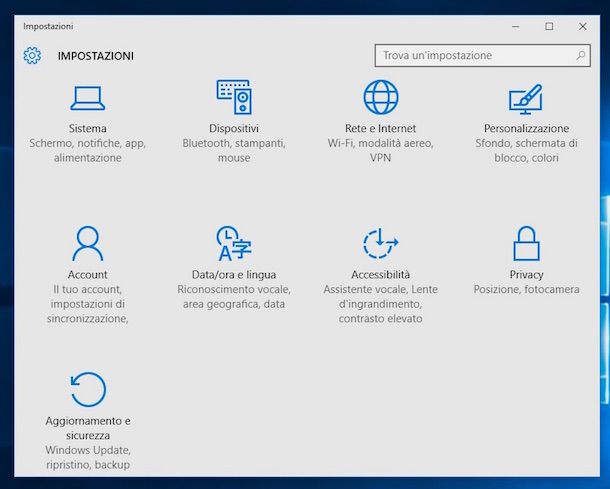This screenshot has width=610, height=489.
Task: Open the Personalizzazione paintbrush icon
Action: [526, 99]
